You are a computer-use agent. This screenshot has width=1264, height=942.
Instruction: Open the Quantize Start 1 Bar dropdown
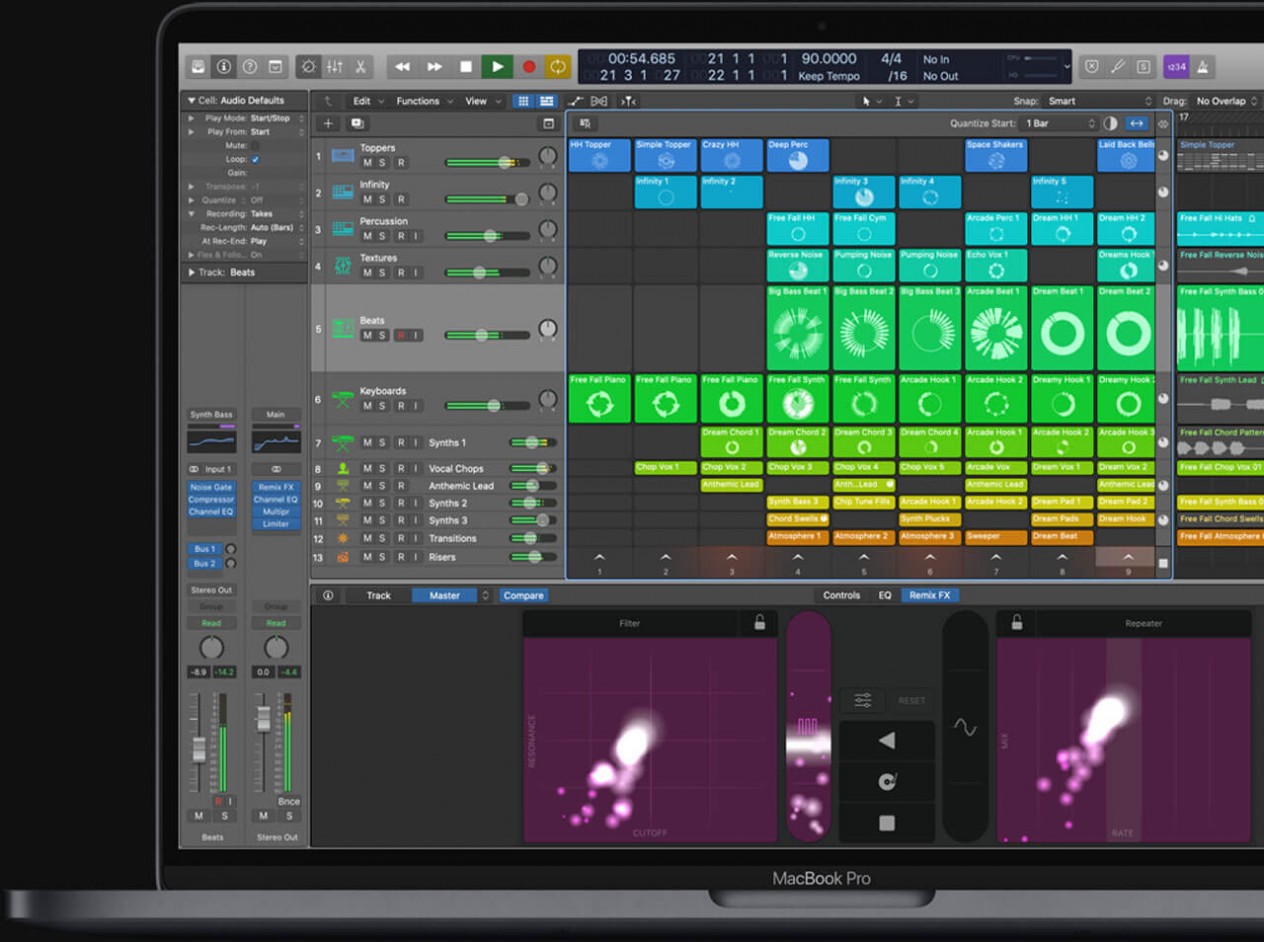tap(1060, 123)
